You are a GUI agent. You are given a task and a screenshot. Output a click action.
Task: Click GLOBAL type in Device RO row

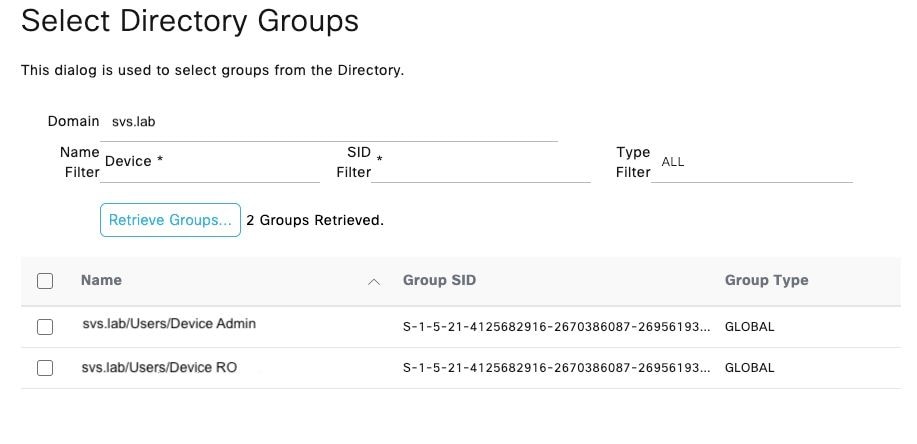pos(749,368)
